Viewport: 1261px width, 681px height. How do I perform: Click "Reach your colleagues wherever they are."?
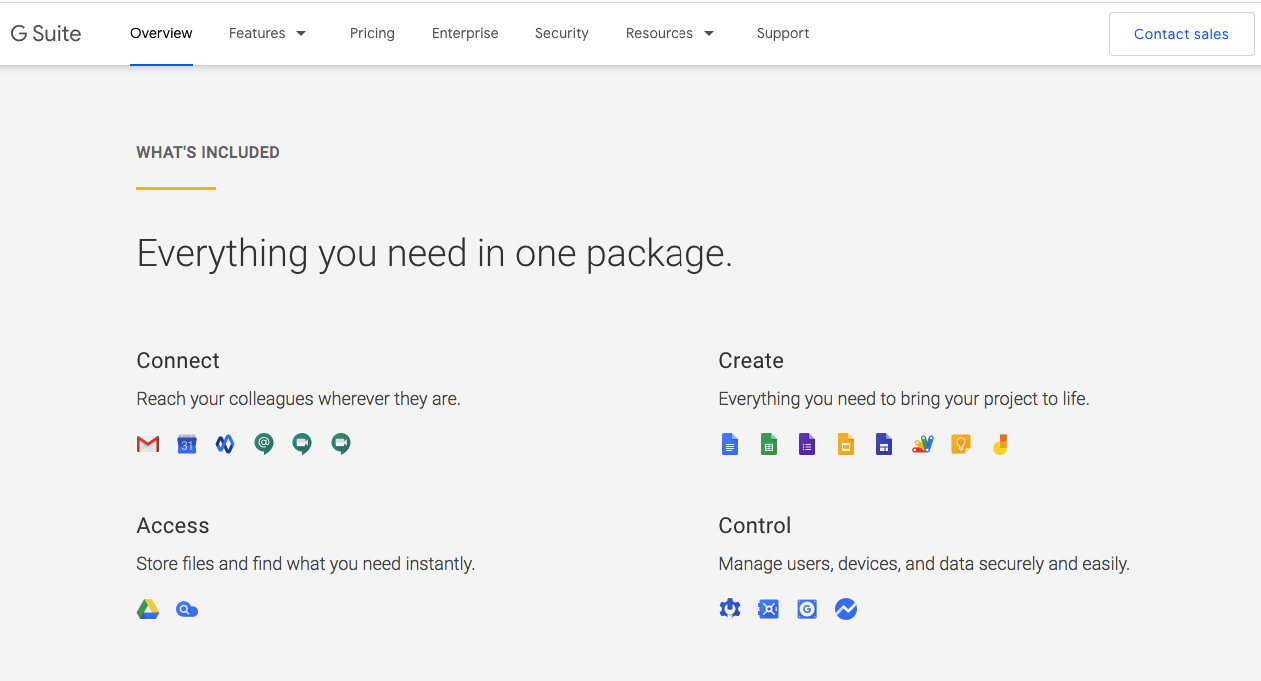click(299, 399)
